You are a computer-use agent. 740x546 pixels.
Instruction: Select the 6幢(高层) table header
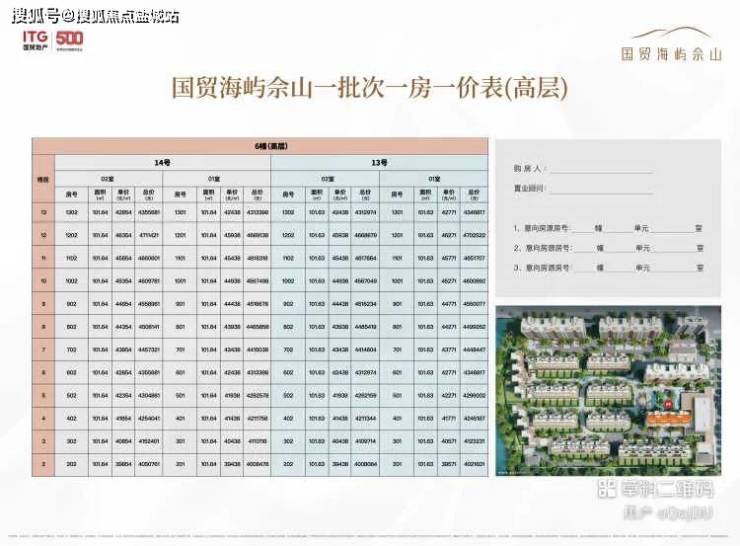click(x=260, y=146)
